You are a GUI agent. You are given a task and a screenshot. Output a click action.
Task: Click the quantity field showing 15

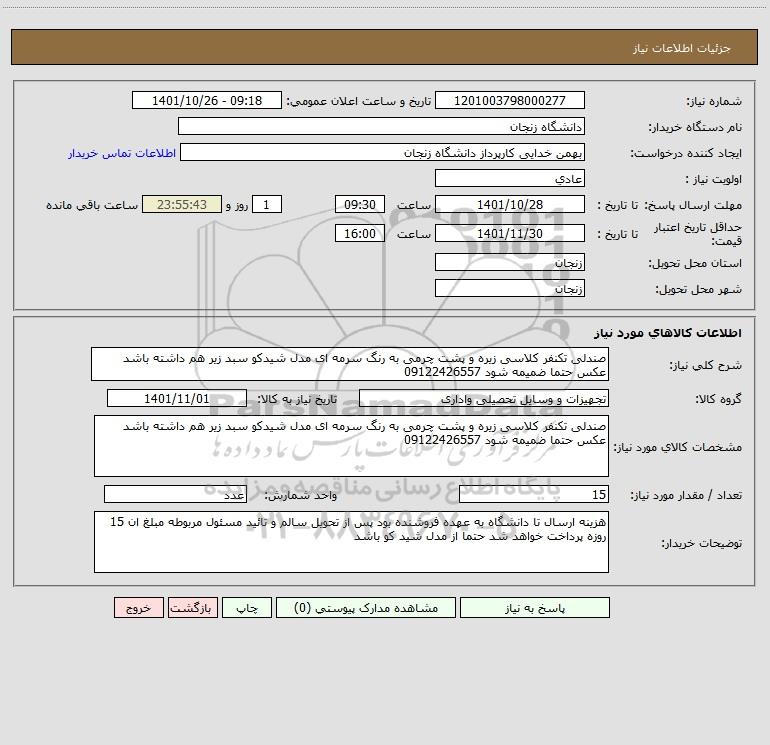click(x=534, y=494)
